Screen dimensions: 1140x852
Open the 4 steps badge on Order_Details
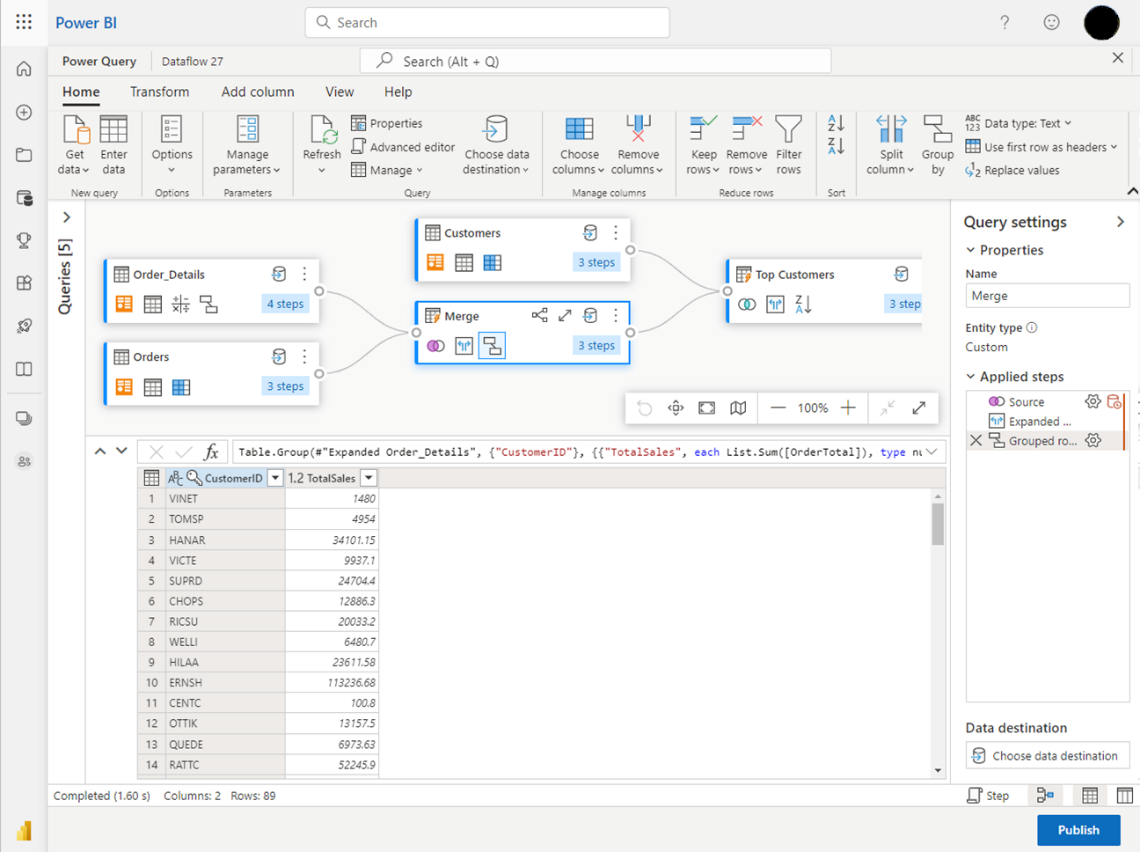click(285, 304)
